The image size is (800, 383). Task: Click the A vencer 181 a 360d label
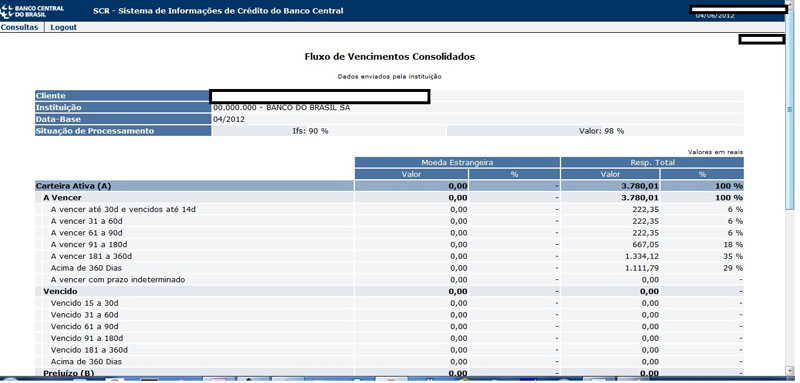pos(91,256)
